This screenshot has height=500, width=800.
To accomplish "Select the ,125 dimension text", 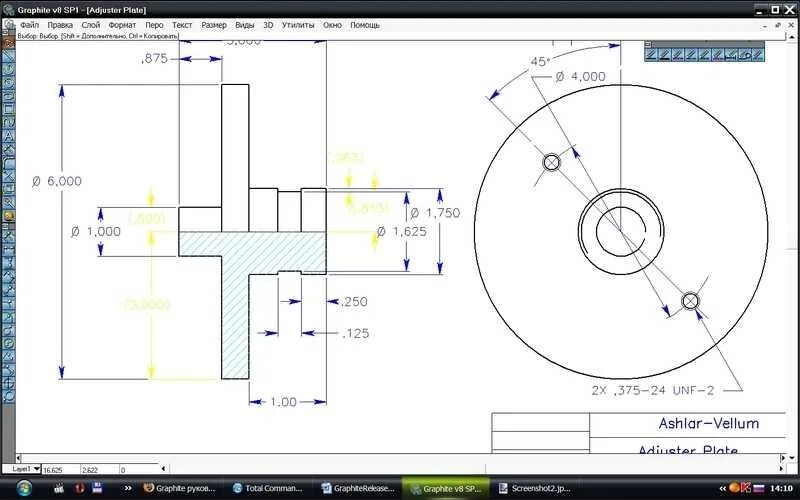I will pos(356,334).
